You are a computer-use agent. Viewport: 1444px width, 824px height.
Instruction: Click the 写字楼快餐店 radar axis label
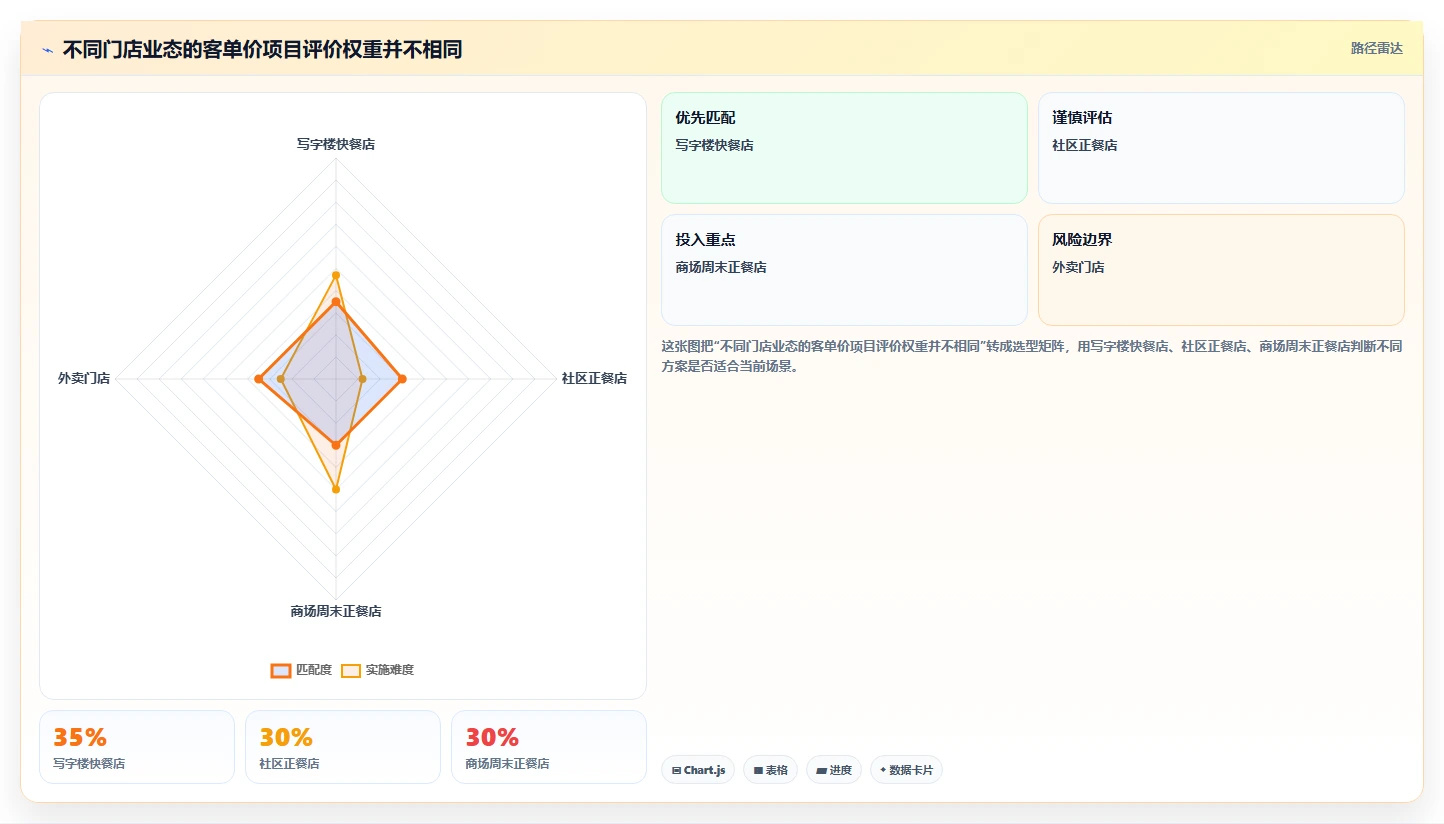point(336,144)
